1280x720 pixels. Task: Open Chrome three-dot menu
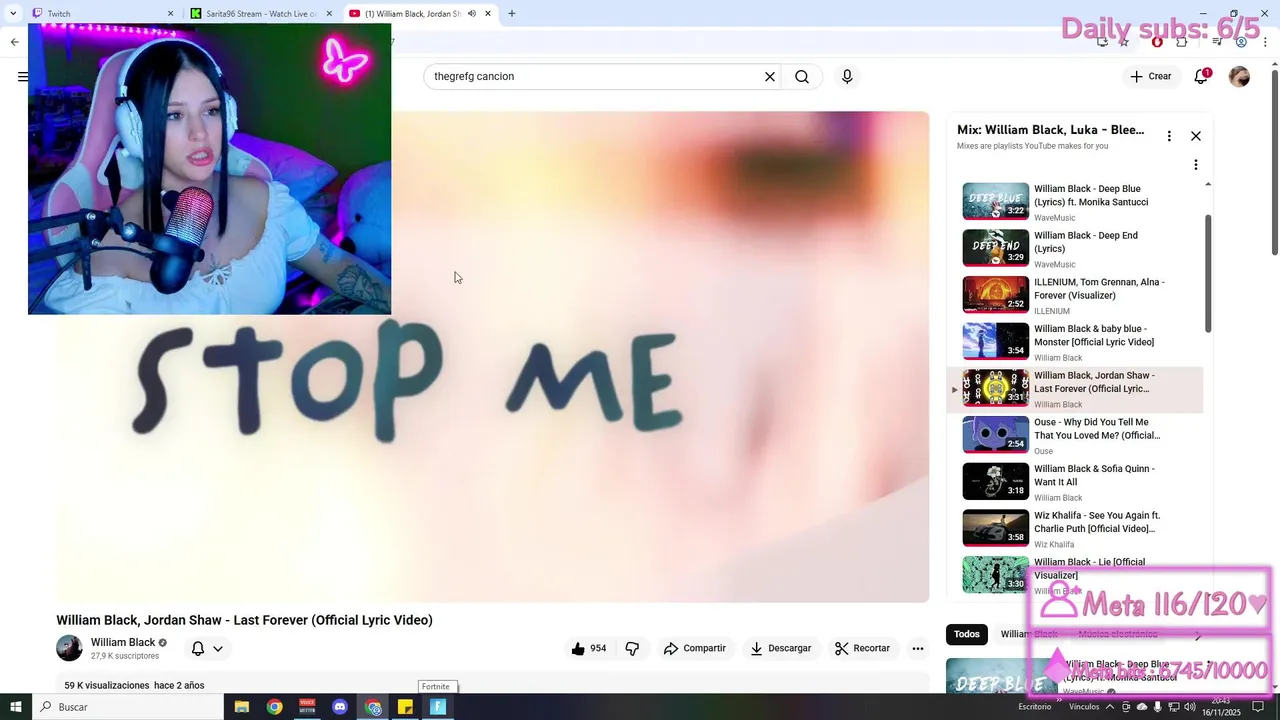(1265, 42)
